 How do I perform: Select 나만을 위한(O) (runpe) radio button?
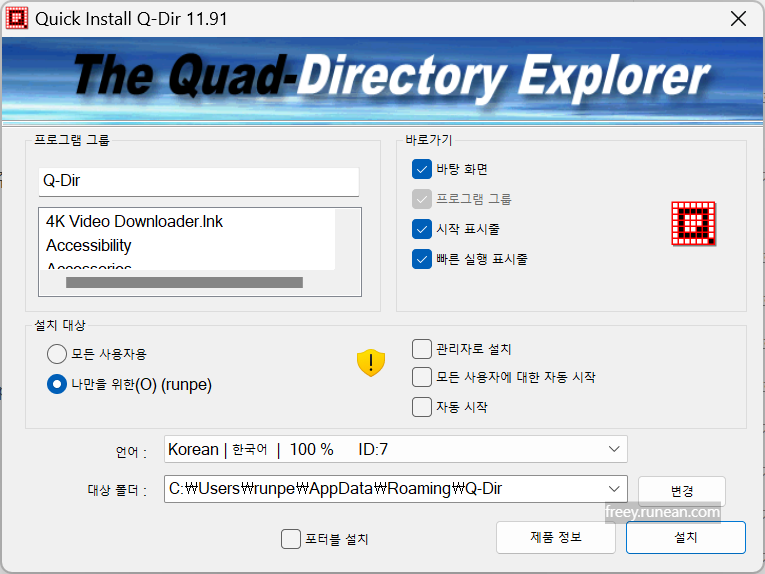click(x=57, y=384)
